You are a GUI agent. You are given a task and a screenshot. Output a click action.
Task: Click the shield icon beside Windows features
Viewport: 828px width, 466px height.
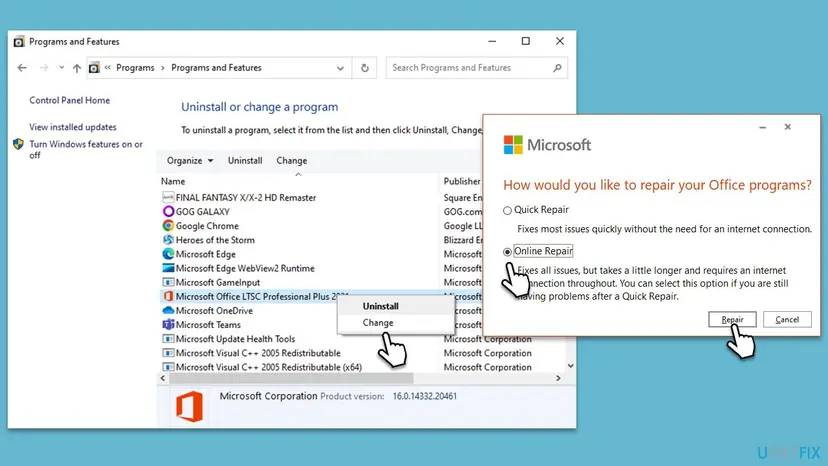(18, 144)
